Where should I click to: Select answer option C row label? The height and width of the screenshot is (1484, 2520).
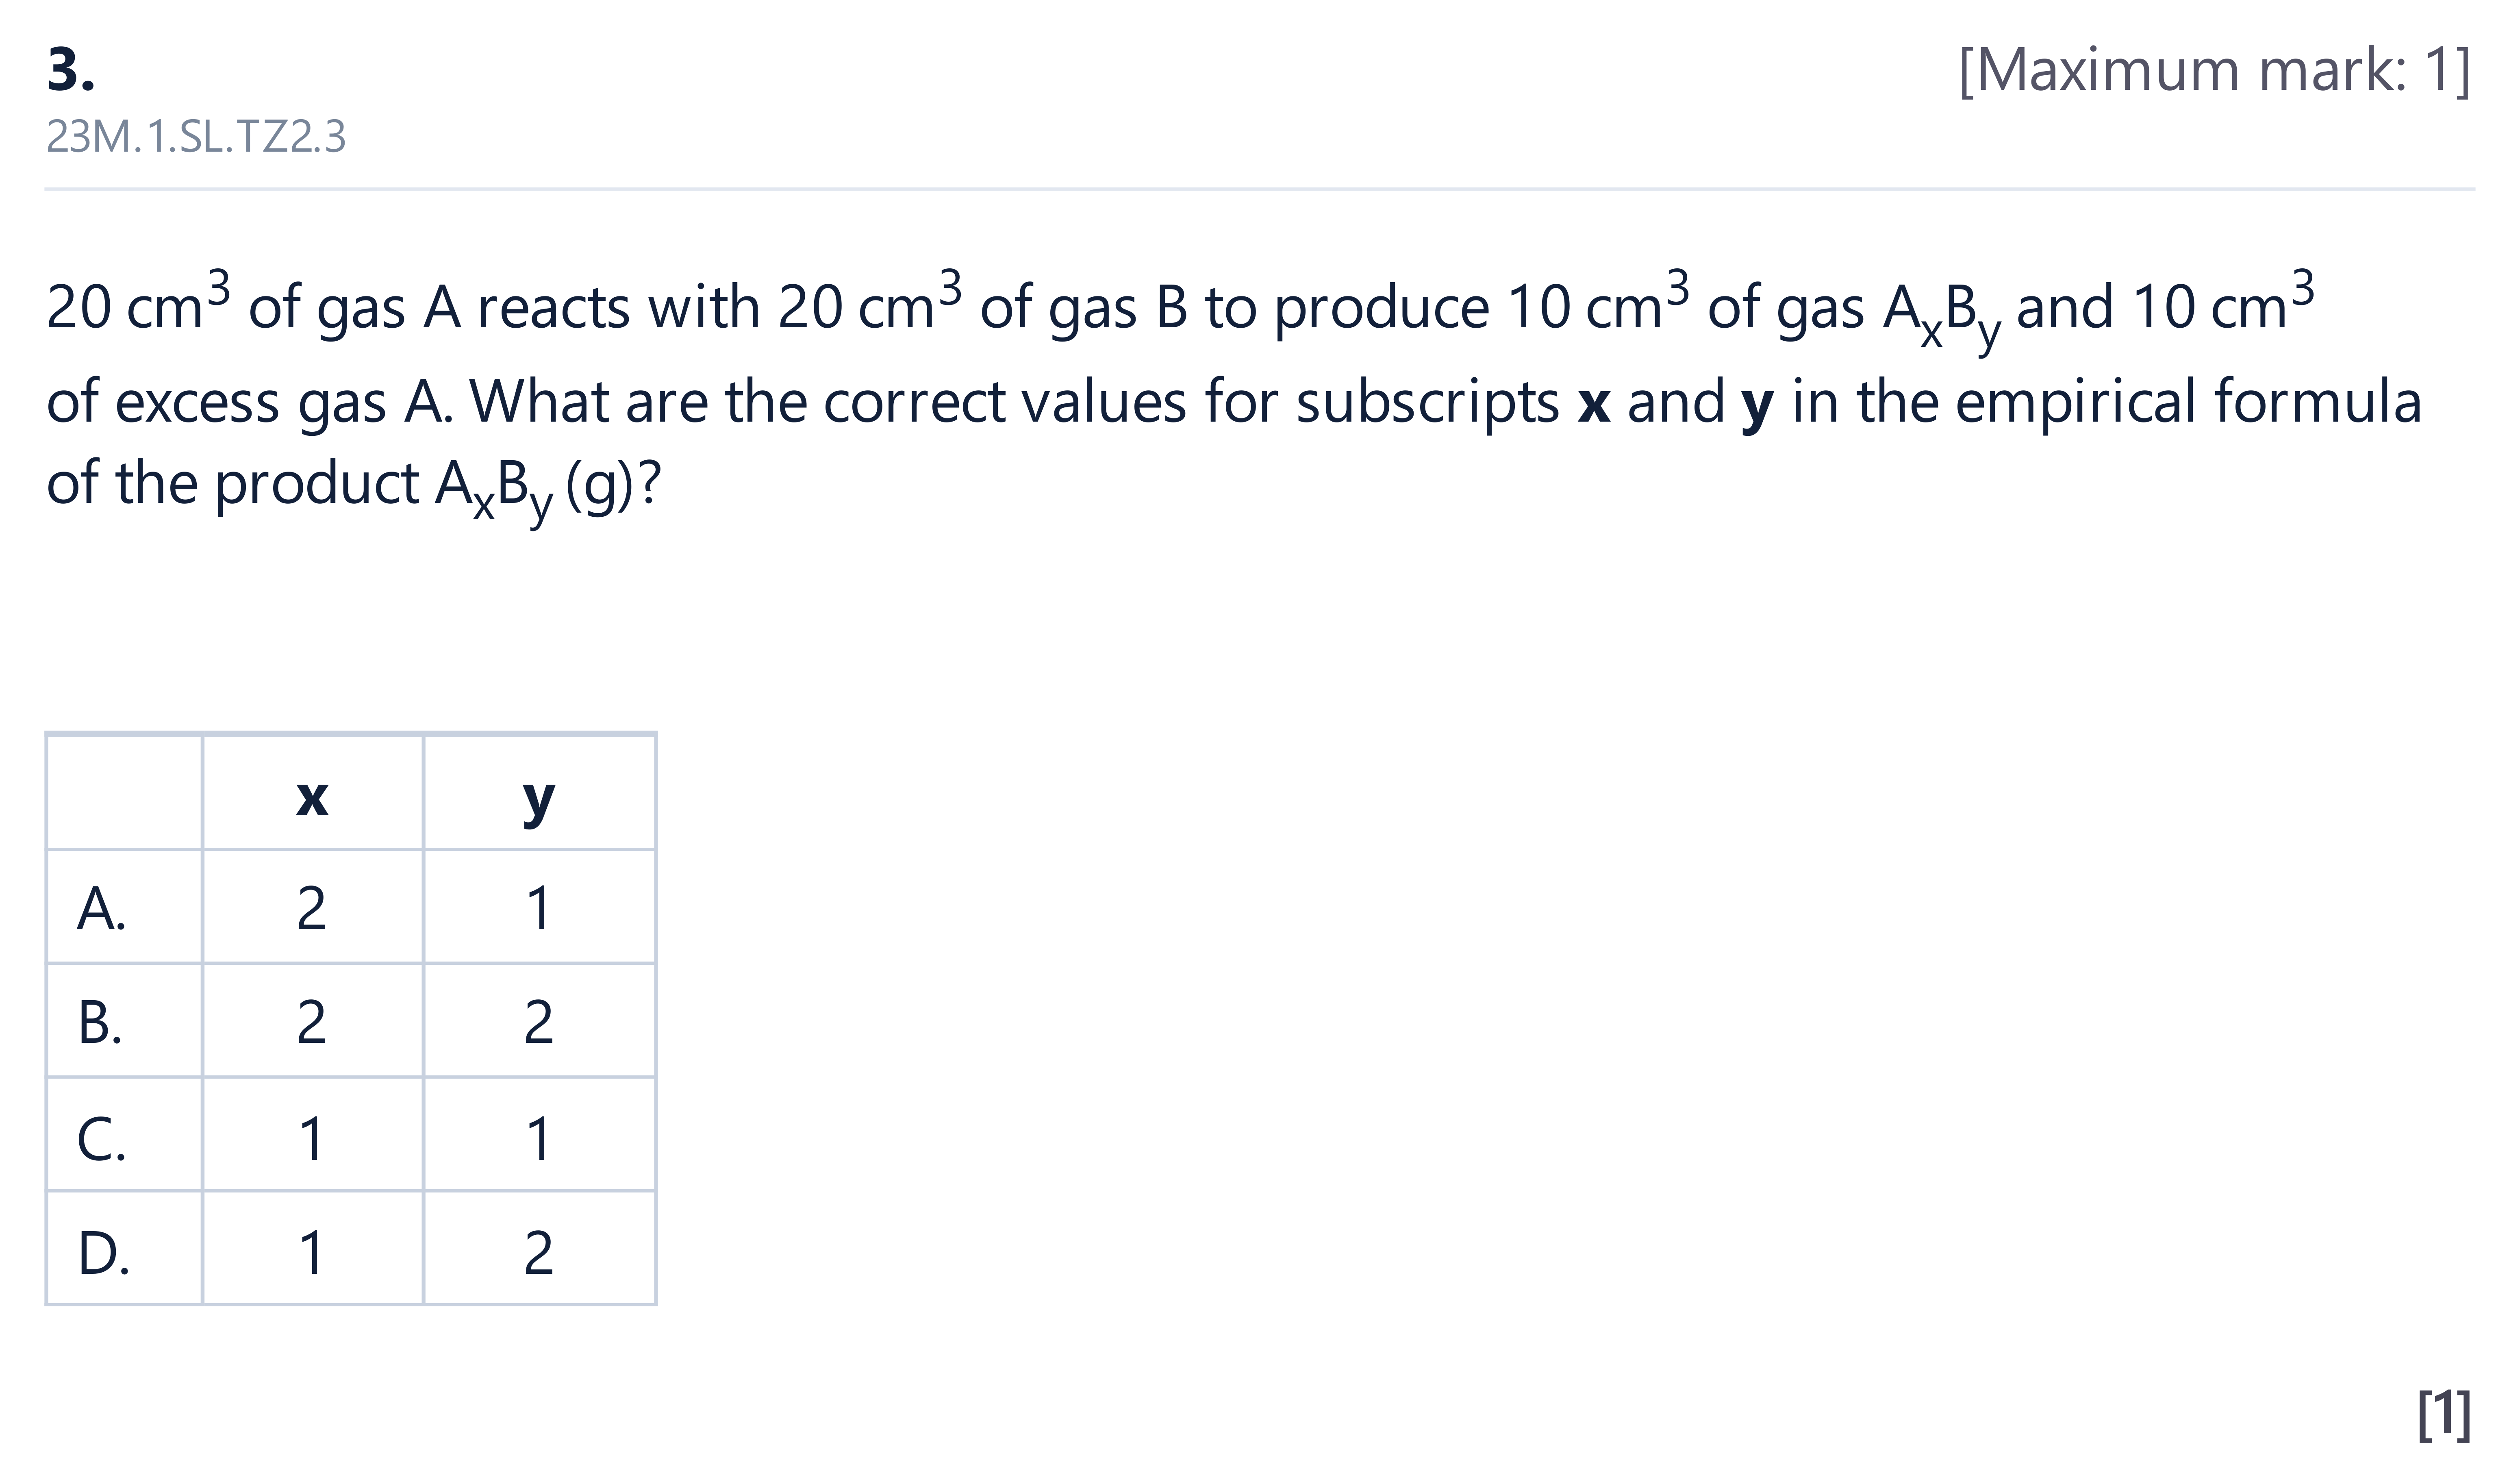101,1138
